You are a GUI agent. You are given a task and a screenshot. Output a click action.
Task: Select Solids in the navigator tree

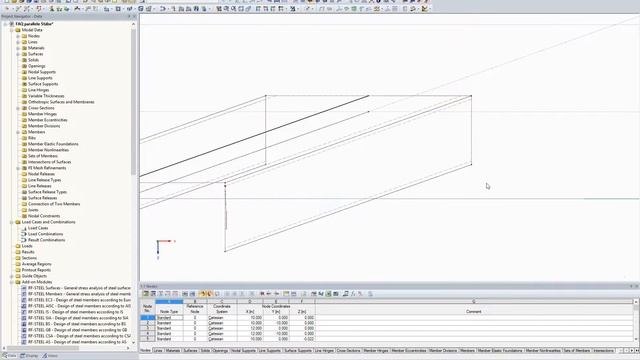(33, 60)
